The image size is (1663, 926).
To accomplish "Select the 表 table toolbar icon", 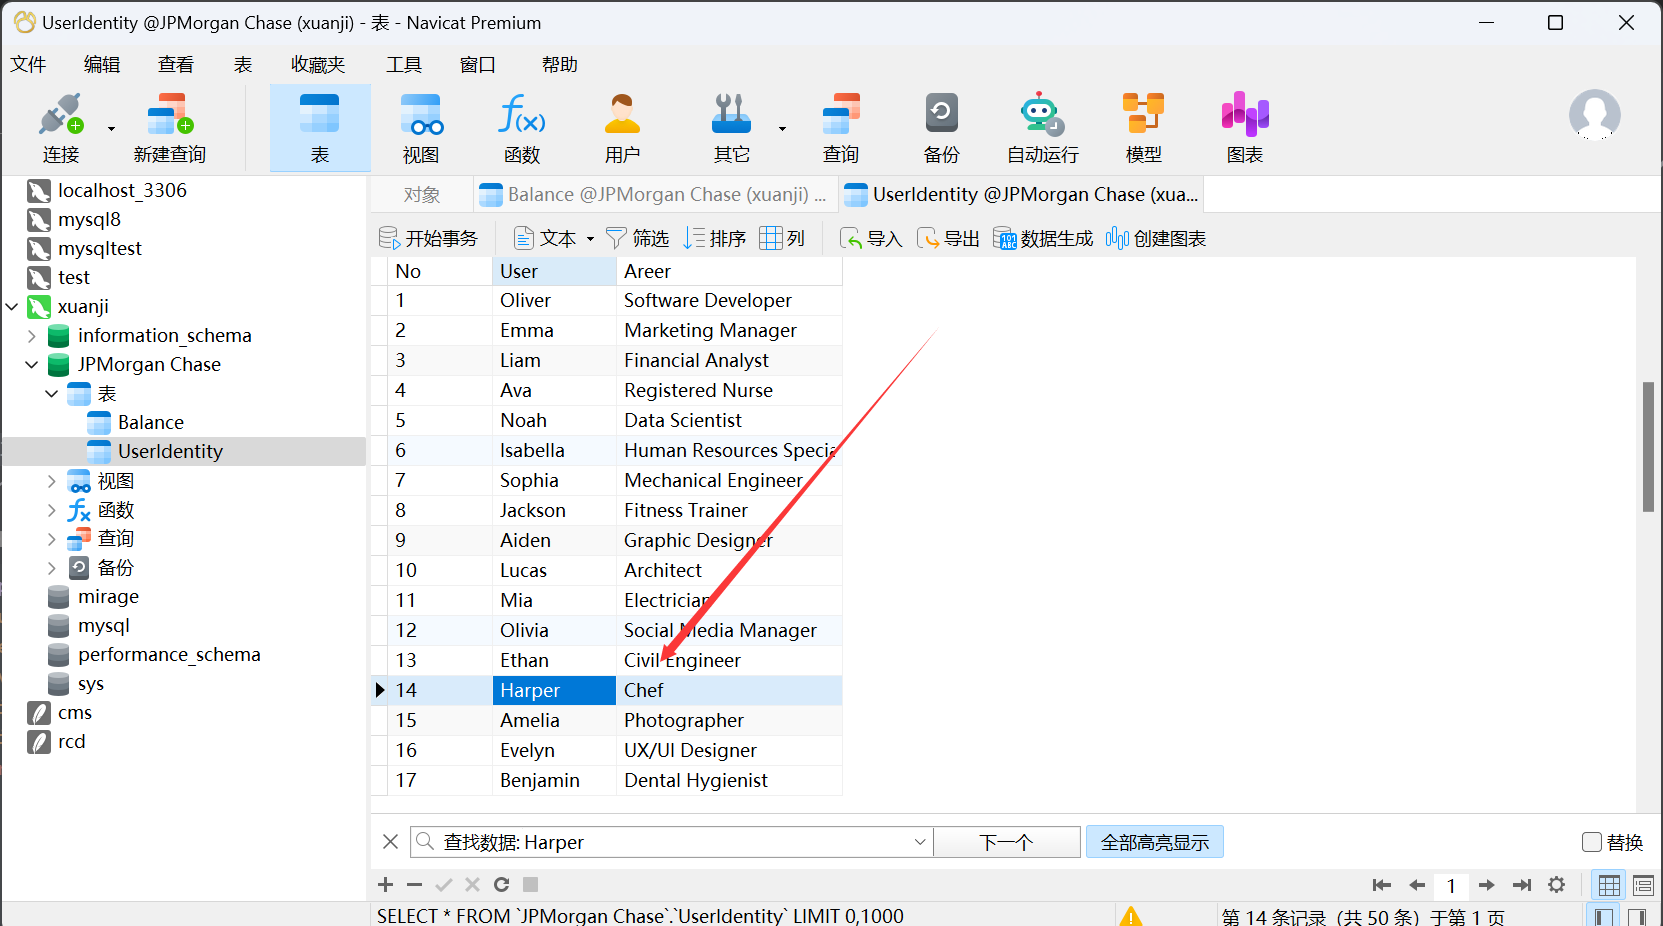I will click(320, 128).
